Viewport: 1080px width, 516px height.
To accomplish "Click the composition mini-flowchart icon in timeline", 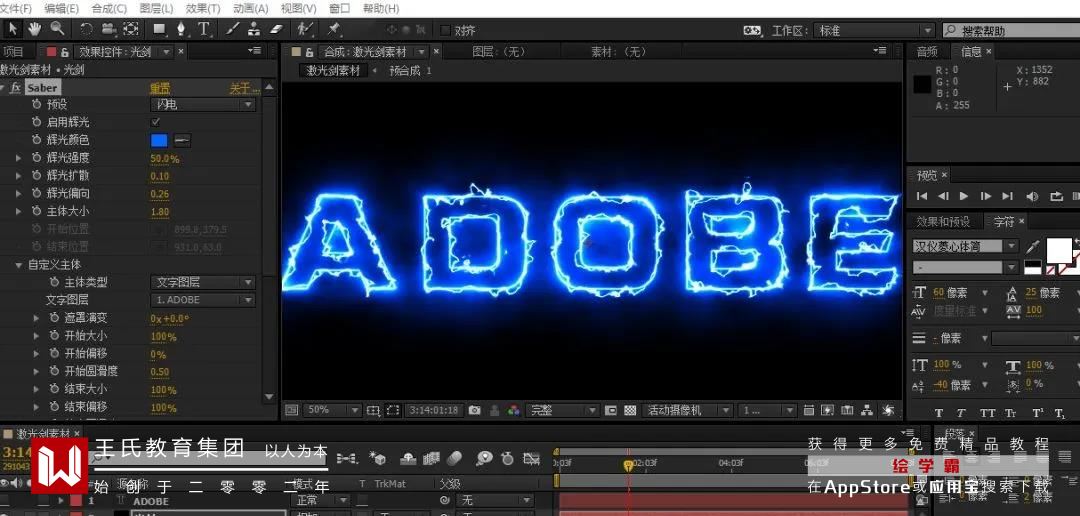I will pyautogui.click(x=346, y=458).
